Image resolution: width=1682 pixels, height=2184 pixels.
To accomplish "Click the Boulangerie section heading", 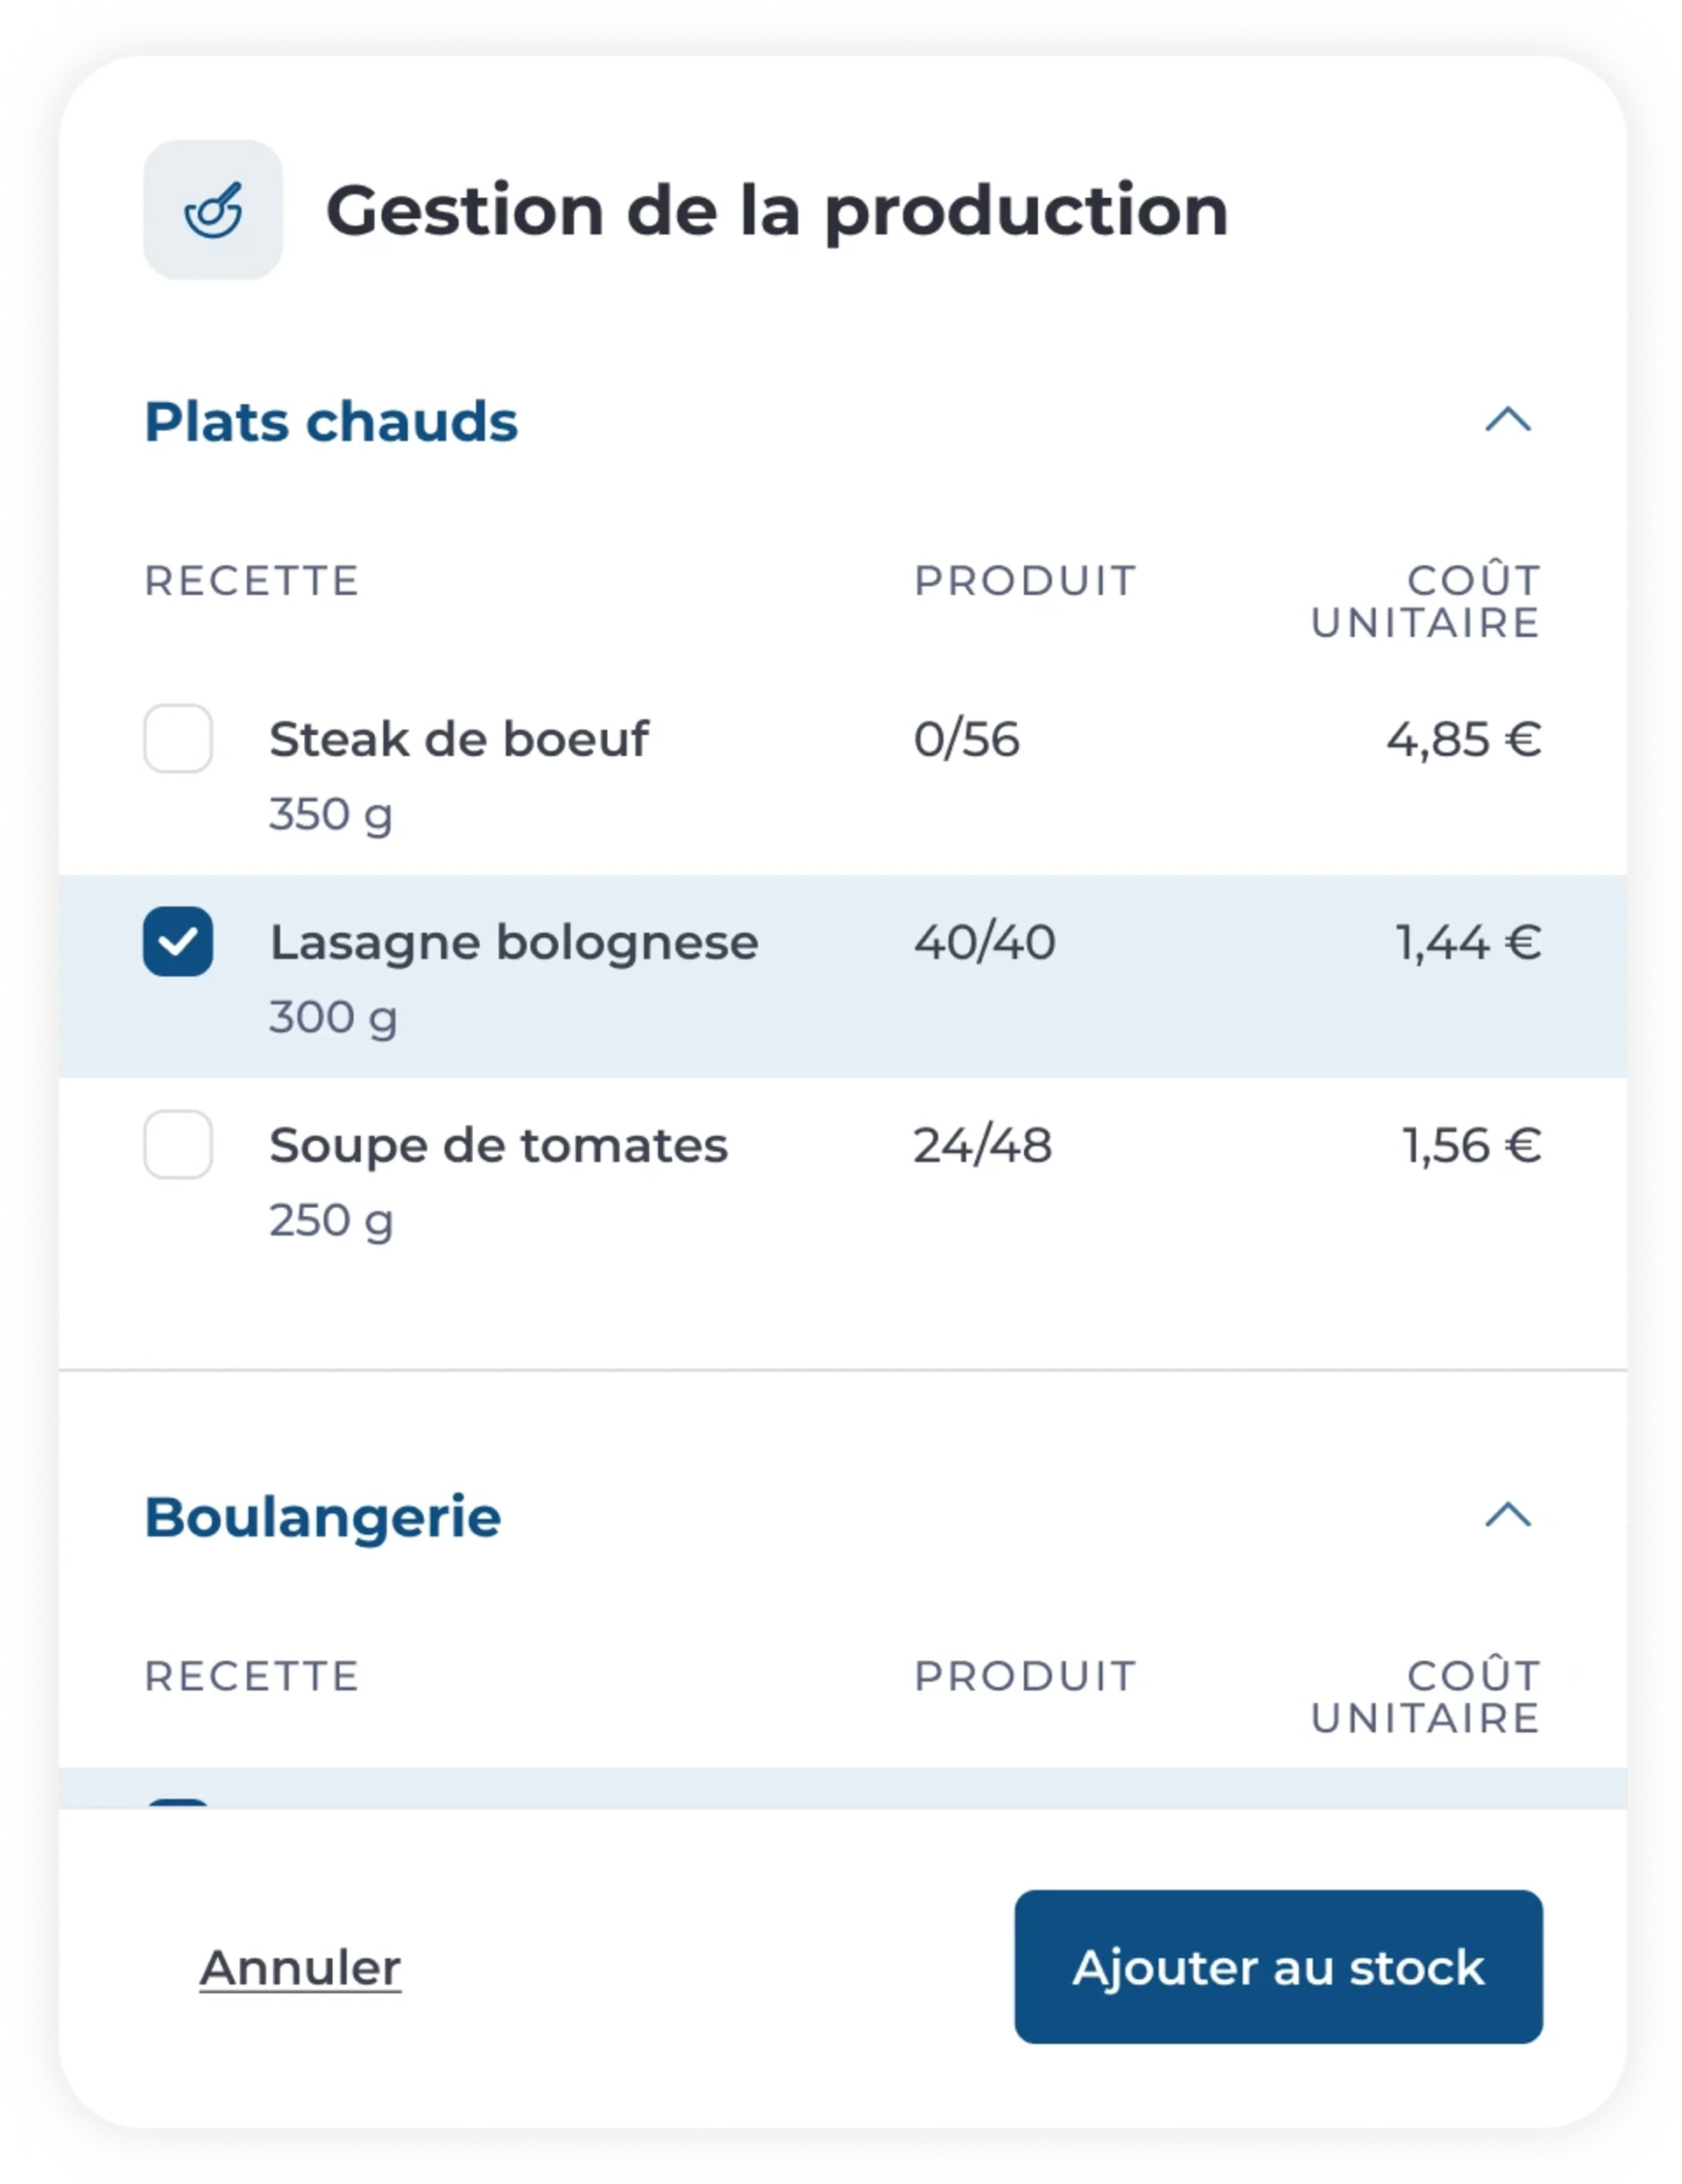I will pyautogui.click(x=322, y=1517).
